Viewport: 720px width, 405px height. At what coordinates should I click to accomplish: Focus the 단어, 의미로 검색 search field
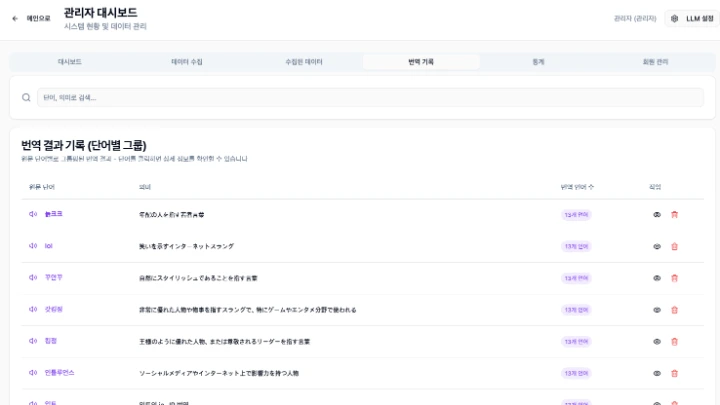click(370, 97)
